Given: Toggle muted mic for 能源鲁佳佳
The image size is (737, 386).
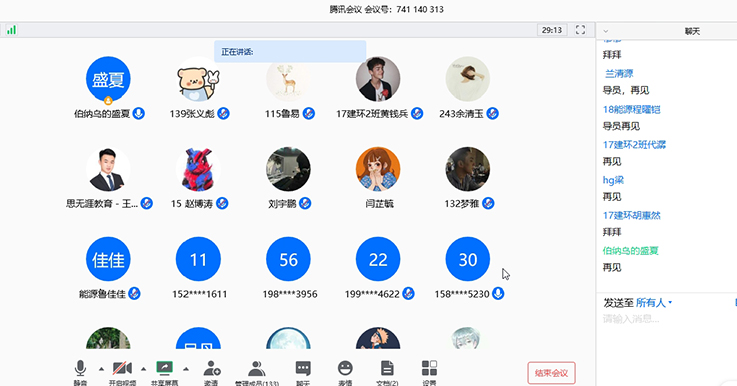Looking at the screenshot, I should tap(134, 294).
